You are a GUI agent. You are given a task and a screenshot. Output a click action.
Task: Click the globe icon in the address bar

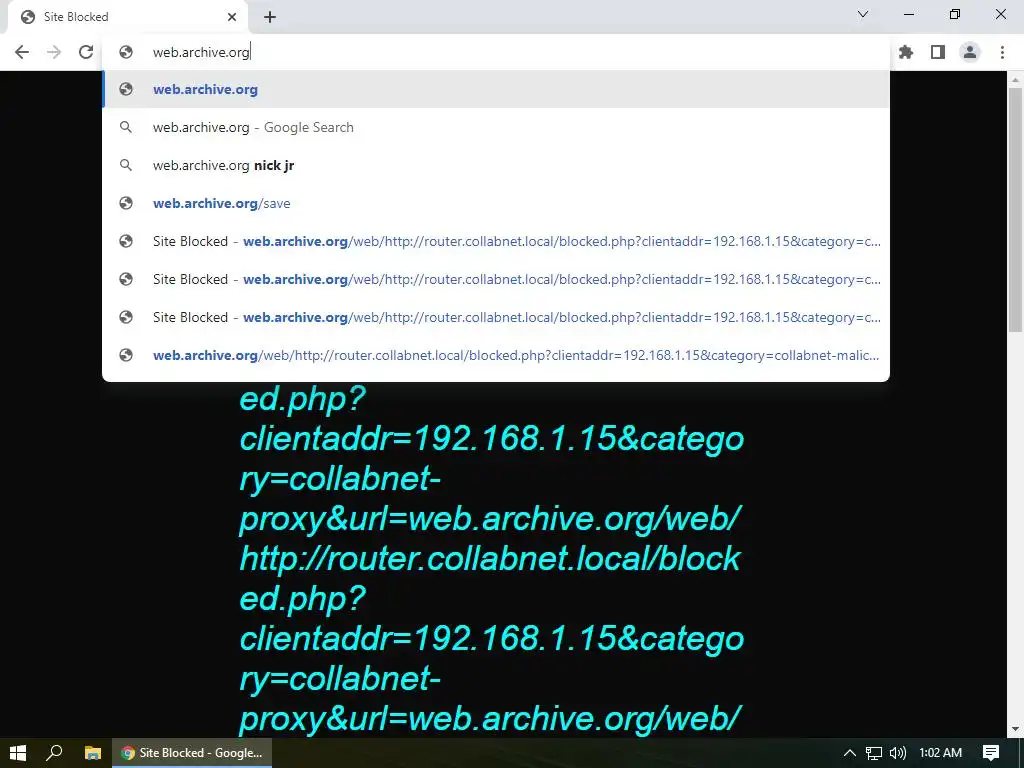click(x=126, y=52)
